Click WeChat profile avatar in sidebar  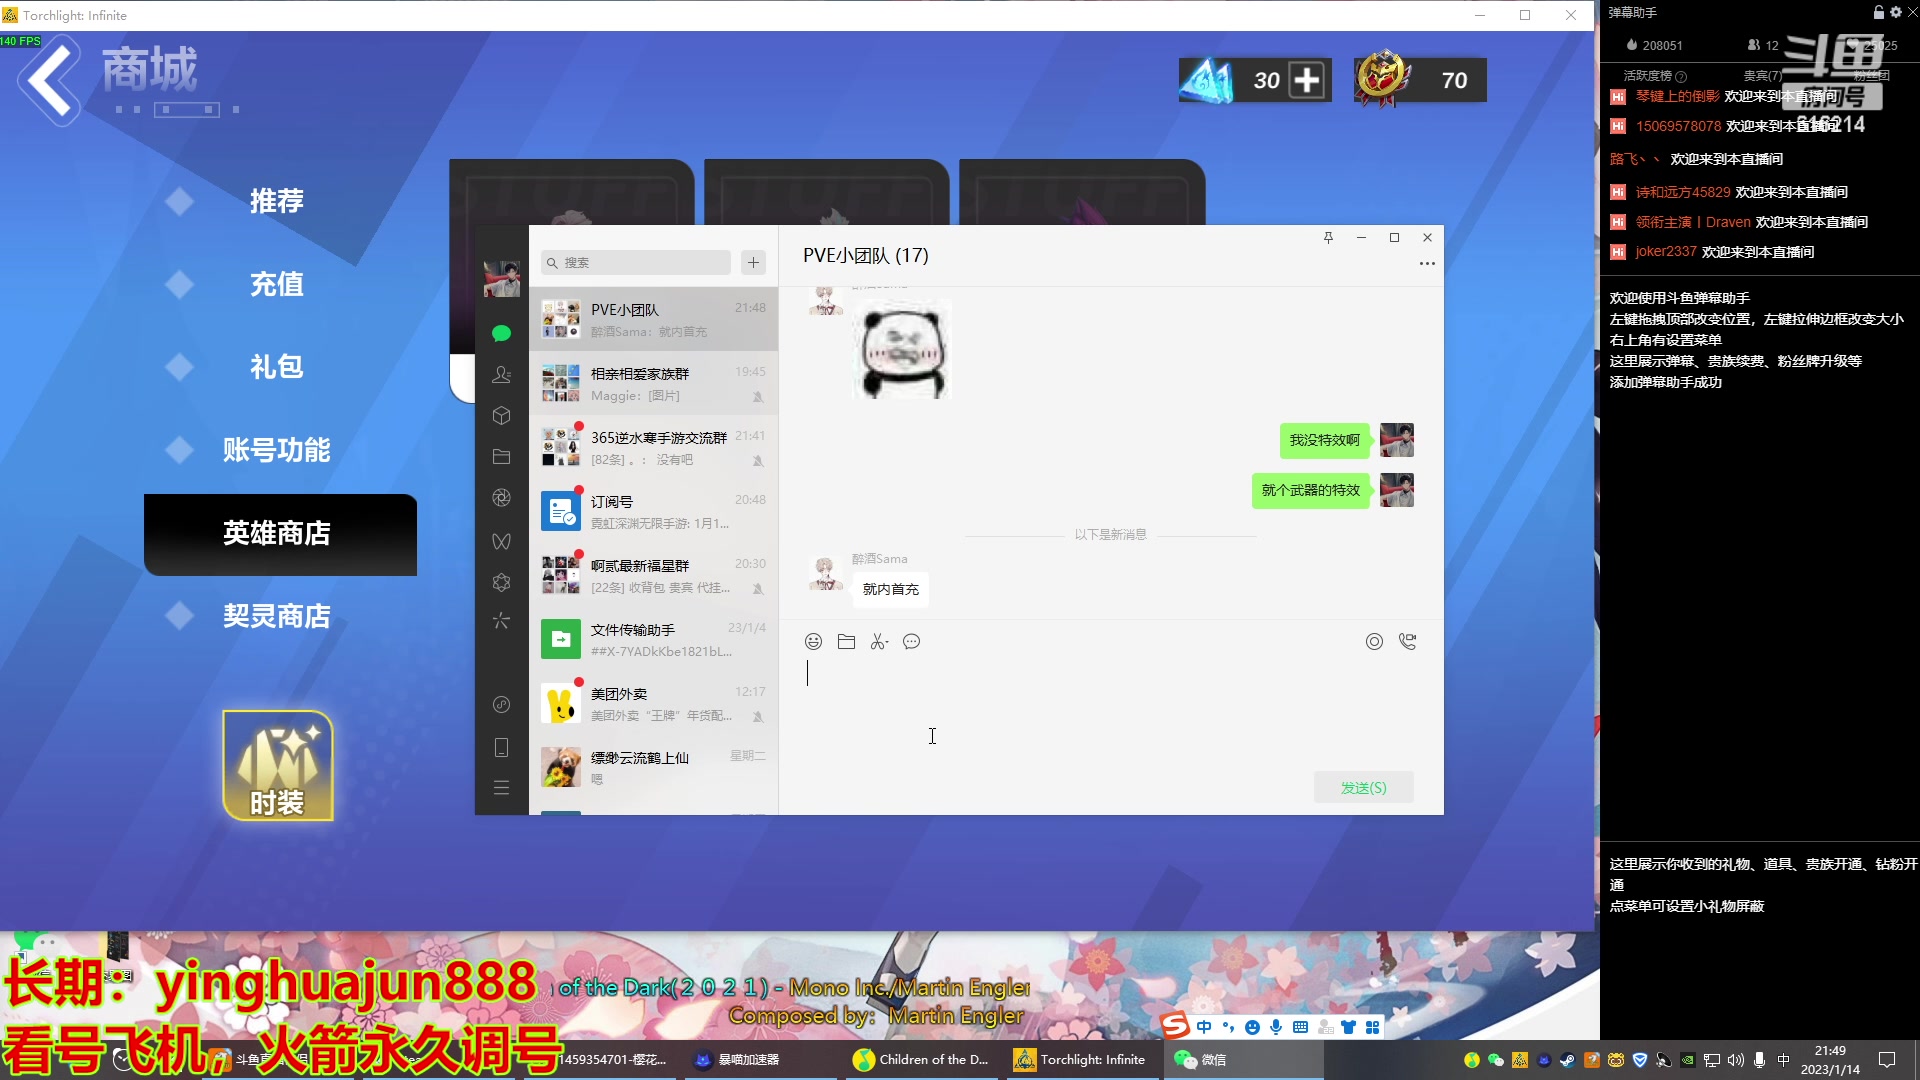(x=502, y=278)
